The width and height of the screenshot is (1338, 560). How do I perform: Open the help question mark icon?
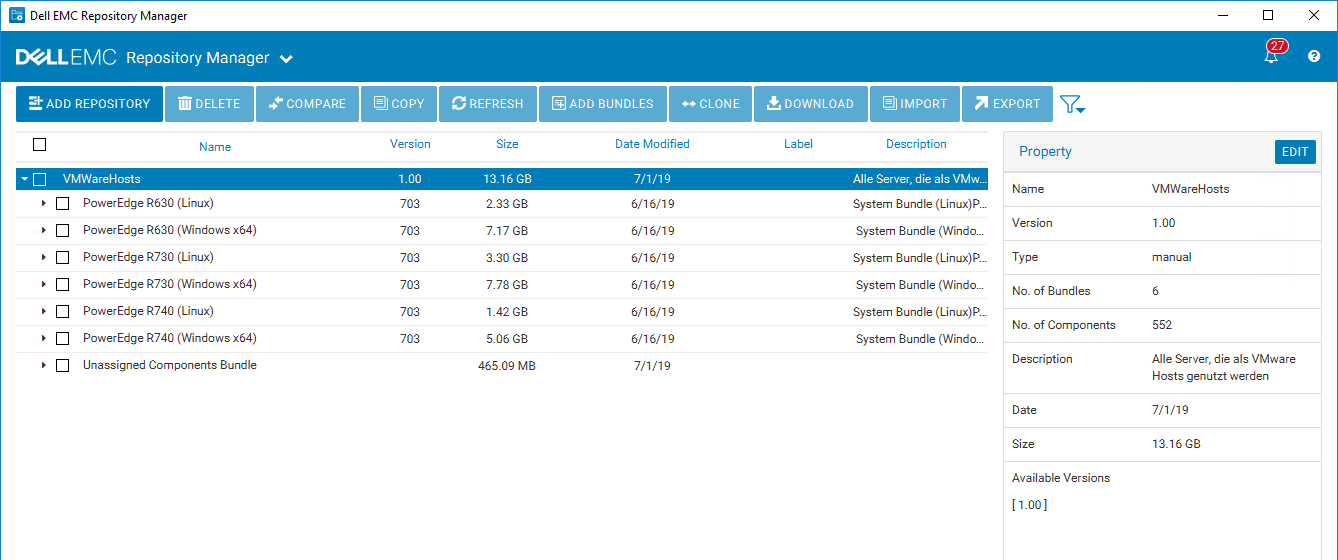click(x=1314, y=57)
